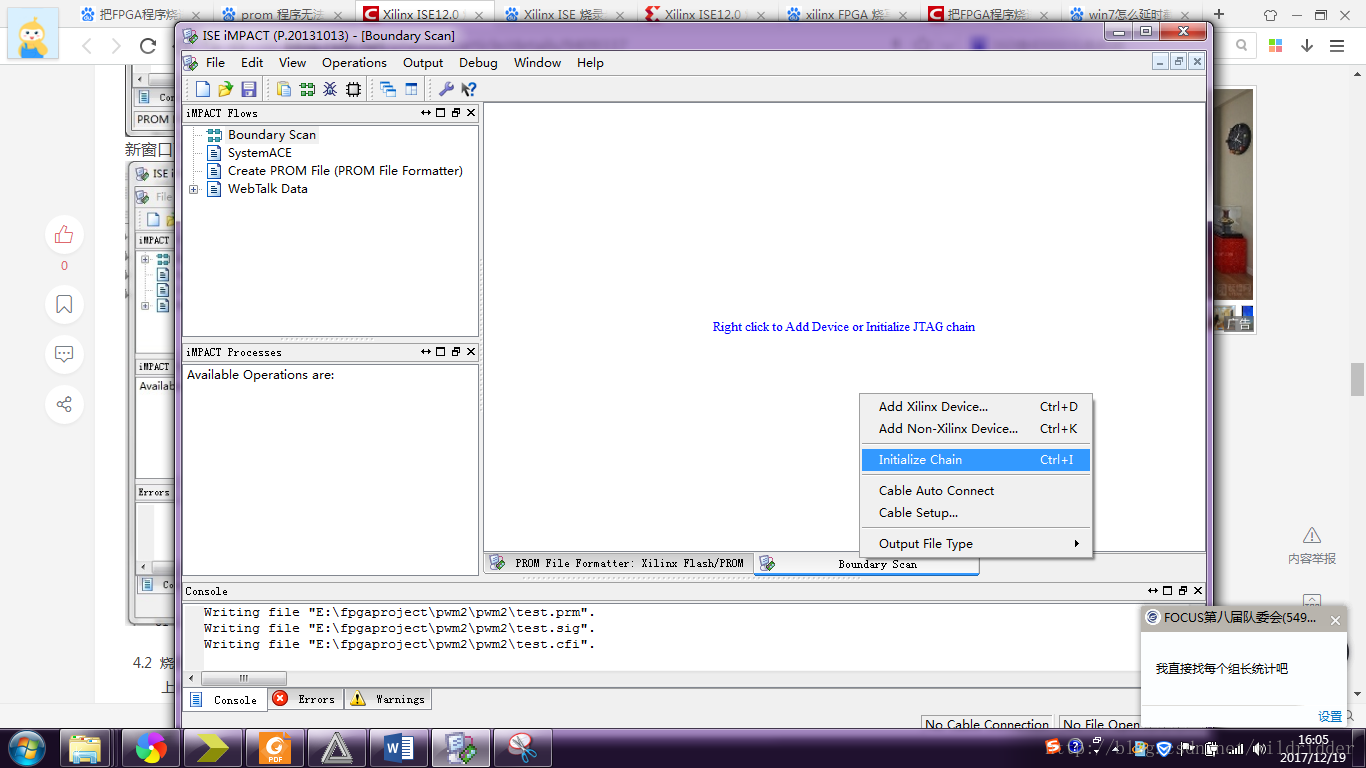Open the browser hamburger menu

click(1337, 46)
